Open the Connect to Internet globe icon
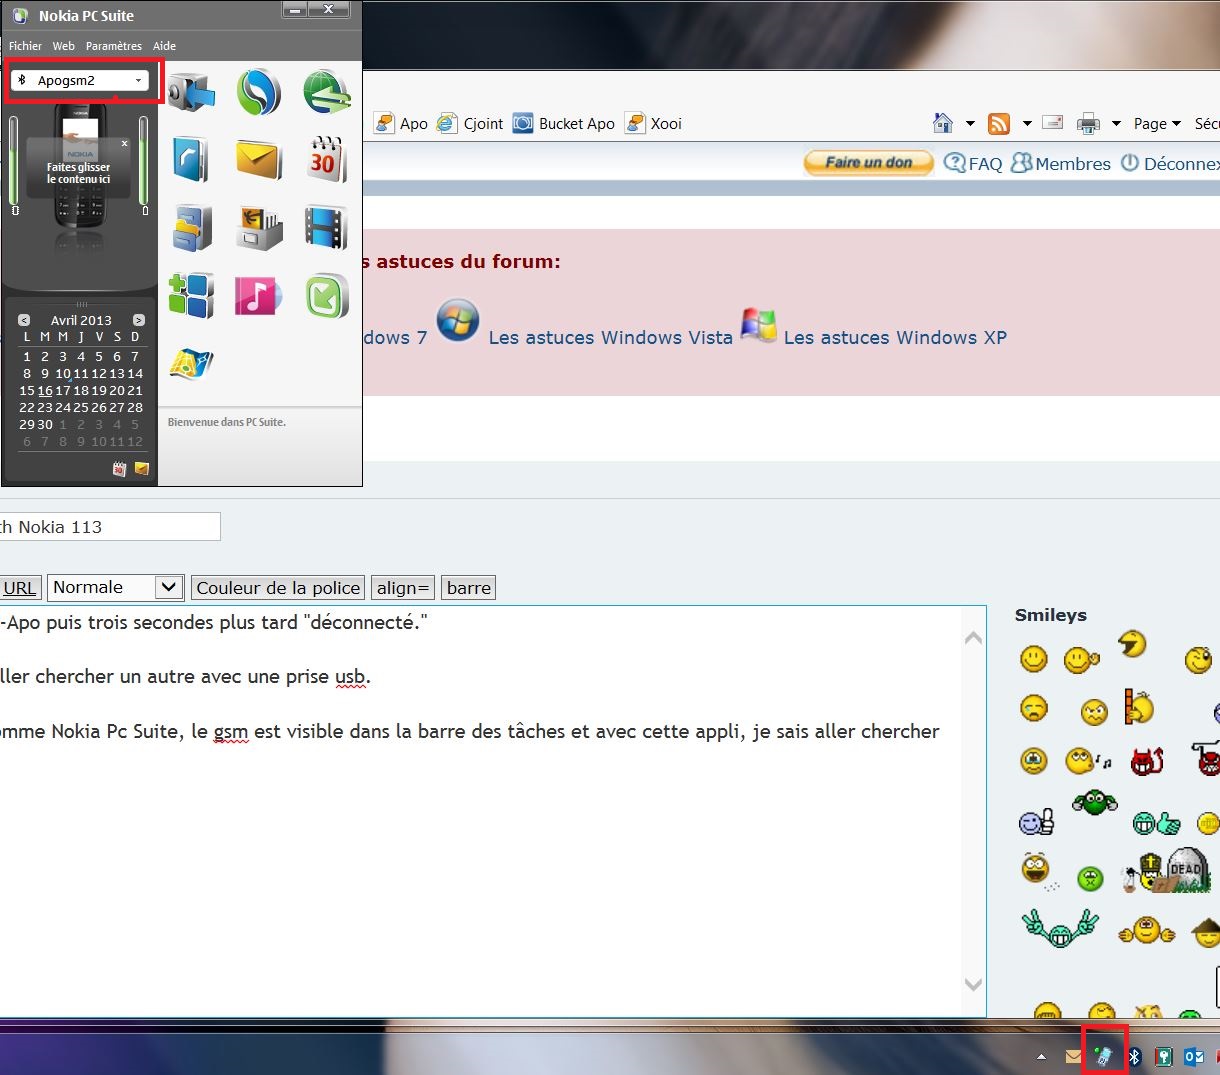1220x1075 pixels. click(x=326, y=93)
